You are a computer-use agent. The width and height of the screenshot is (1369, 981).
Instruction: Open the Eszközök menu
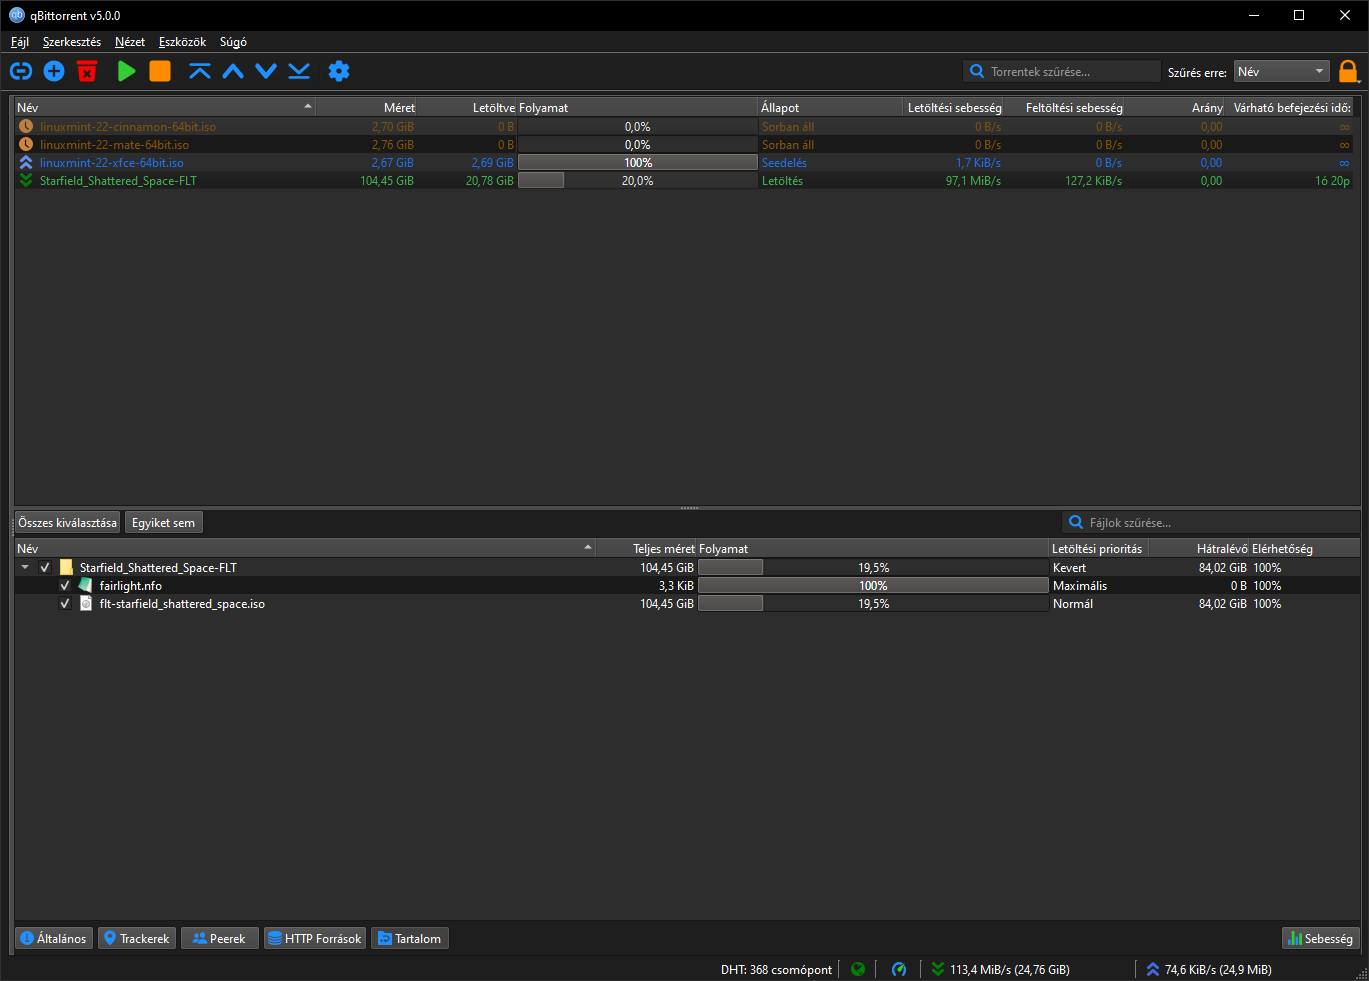(182, 42)
